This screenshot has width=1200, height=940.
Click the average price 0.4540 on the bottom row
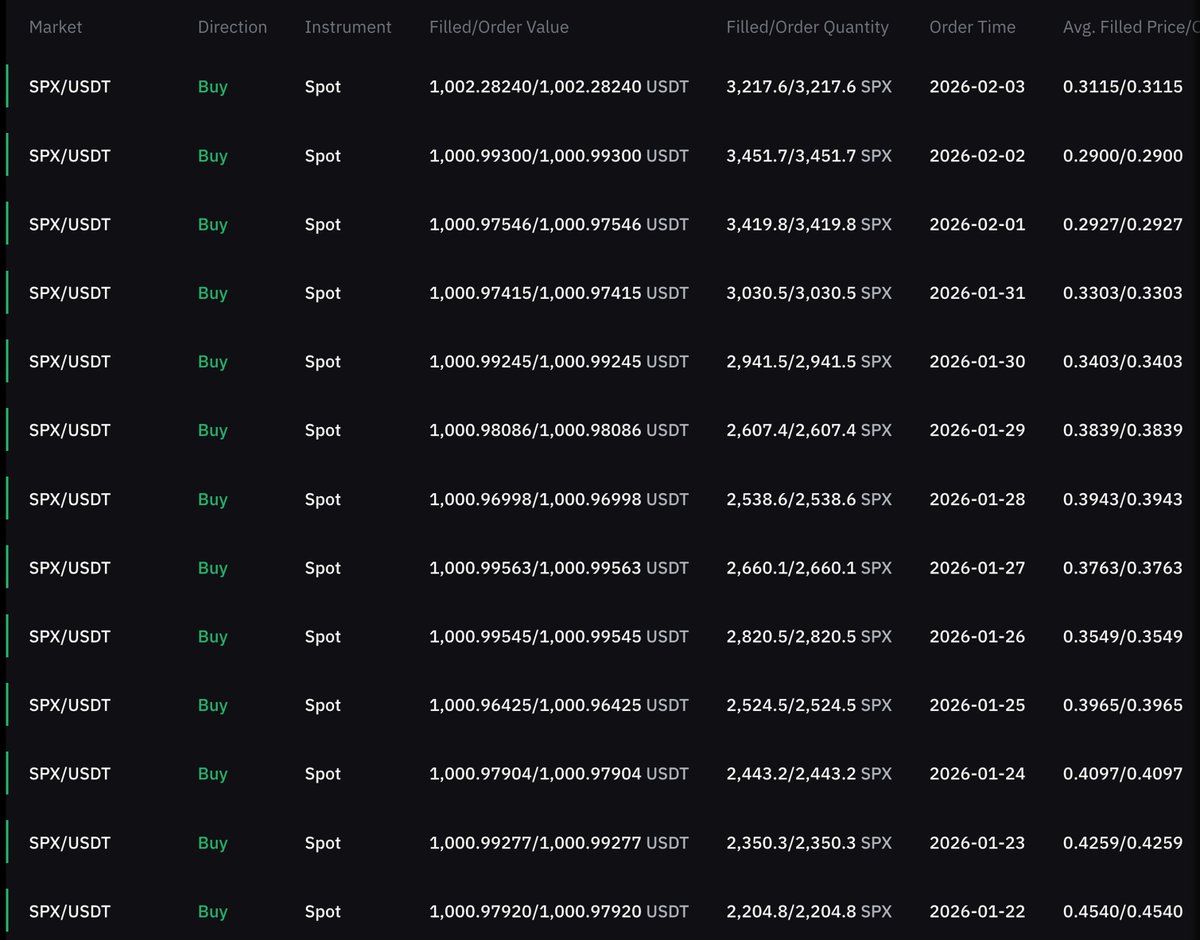pos(1120,911)
